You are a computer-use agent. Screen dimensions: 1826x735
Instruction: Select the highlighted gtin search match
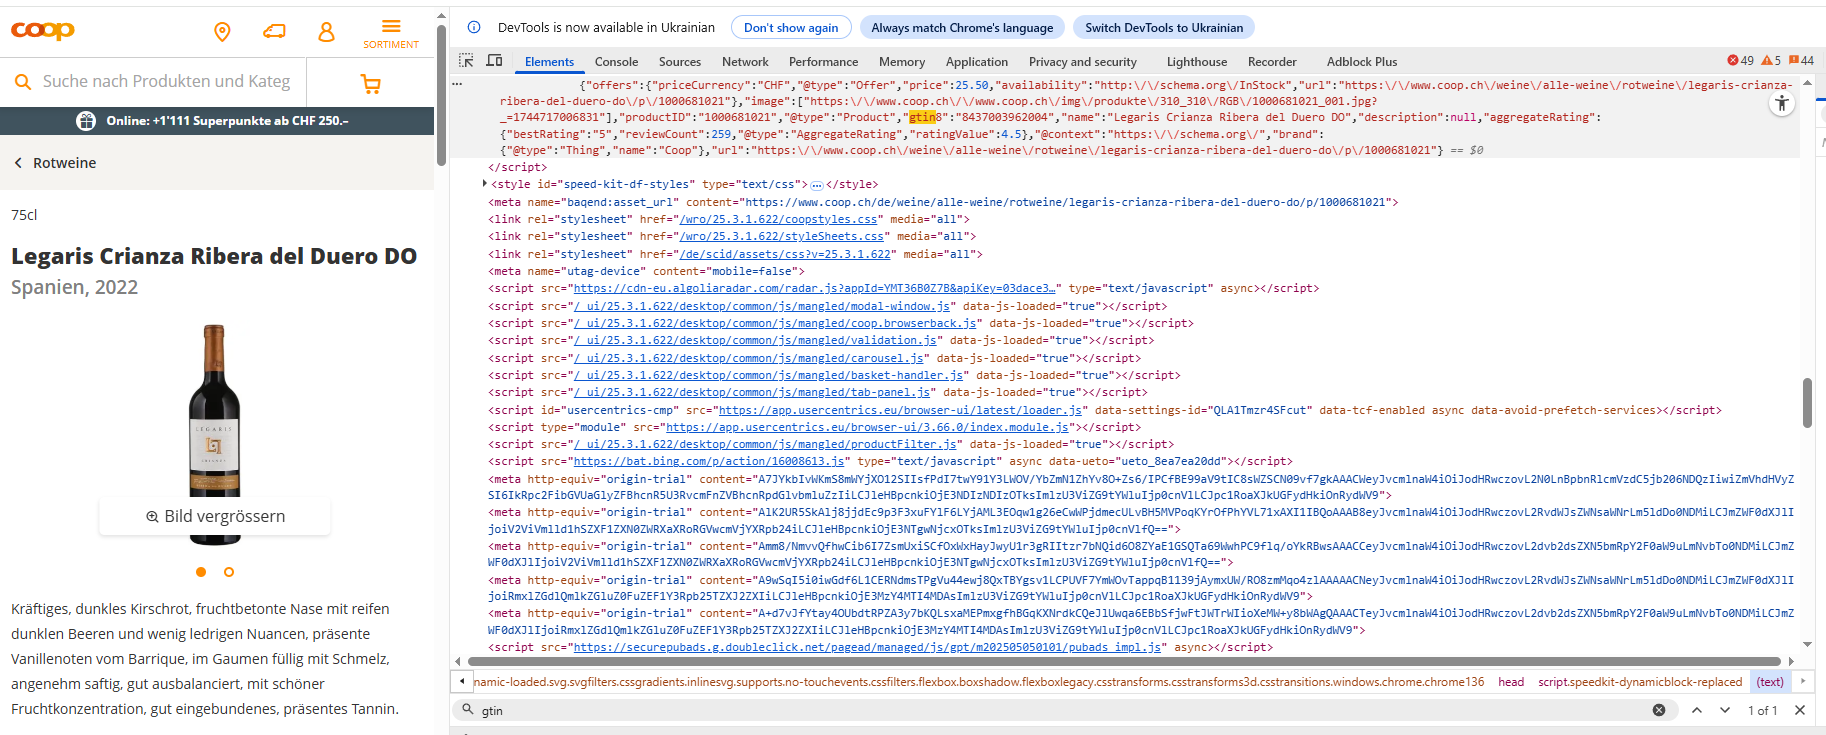pyautogui.click(x=922, y=117)
